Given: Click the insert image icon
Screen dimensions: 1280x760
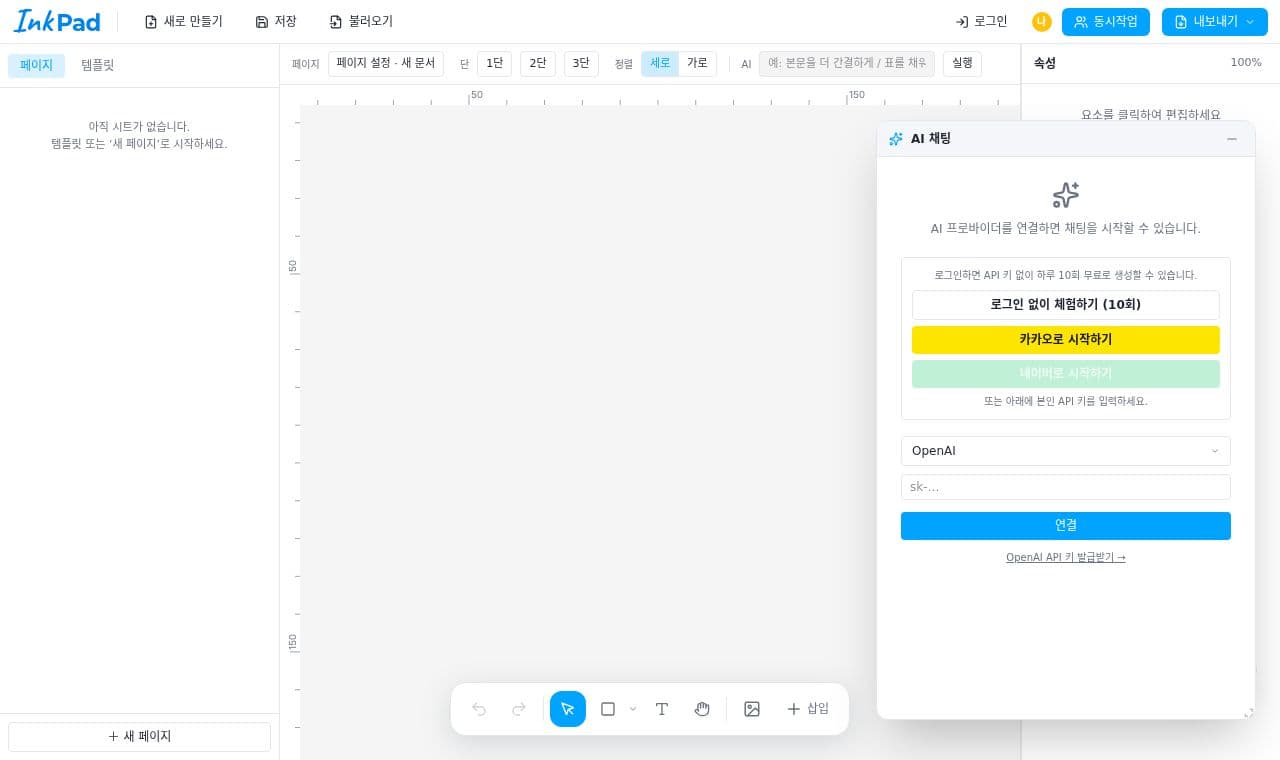Looking at the screenshot, I should click(x=752, y=709).
